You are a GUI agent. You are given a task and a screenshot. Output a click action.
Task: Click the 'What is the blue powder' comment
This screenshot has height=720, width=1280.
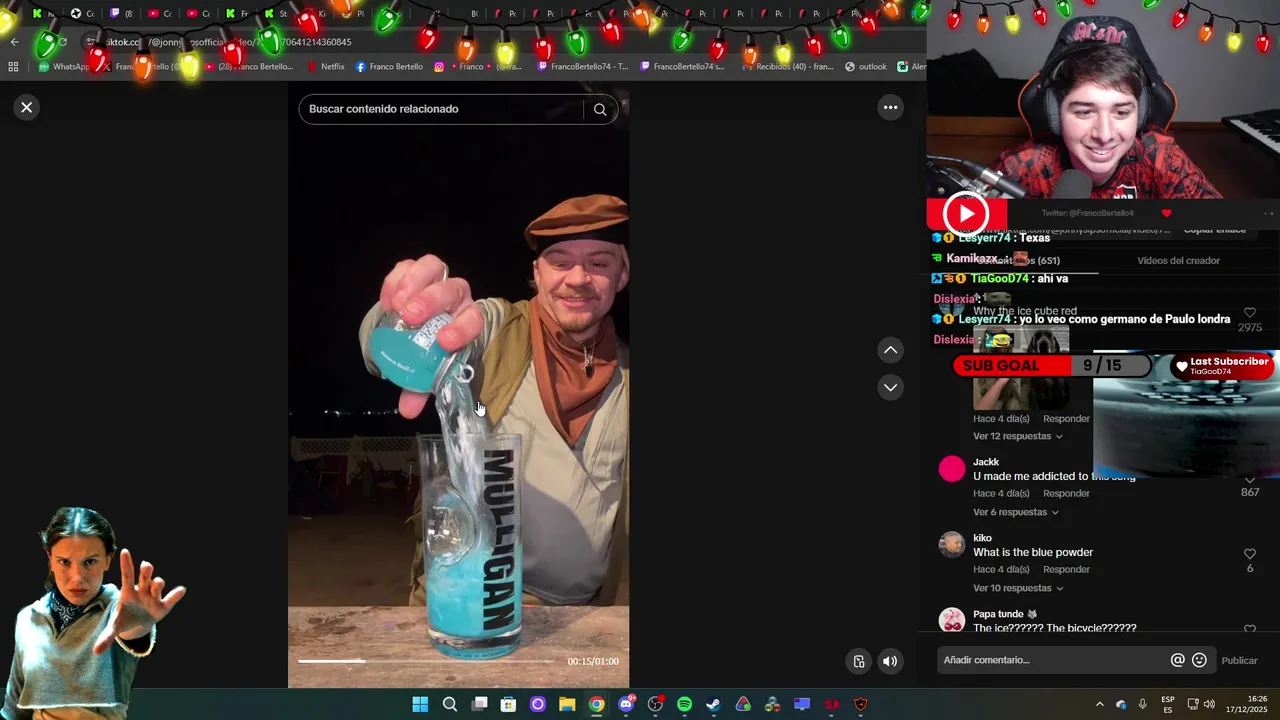[x=1033, y=552]
